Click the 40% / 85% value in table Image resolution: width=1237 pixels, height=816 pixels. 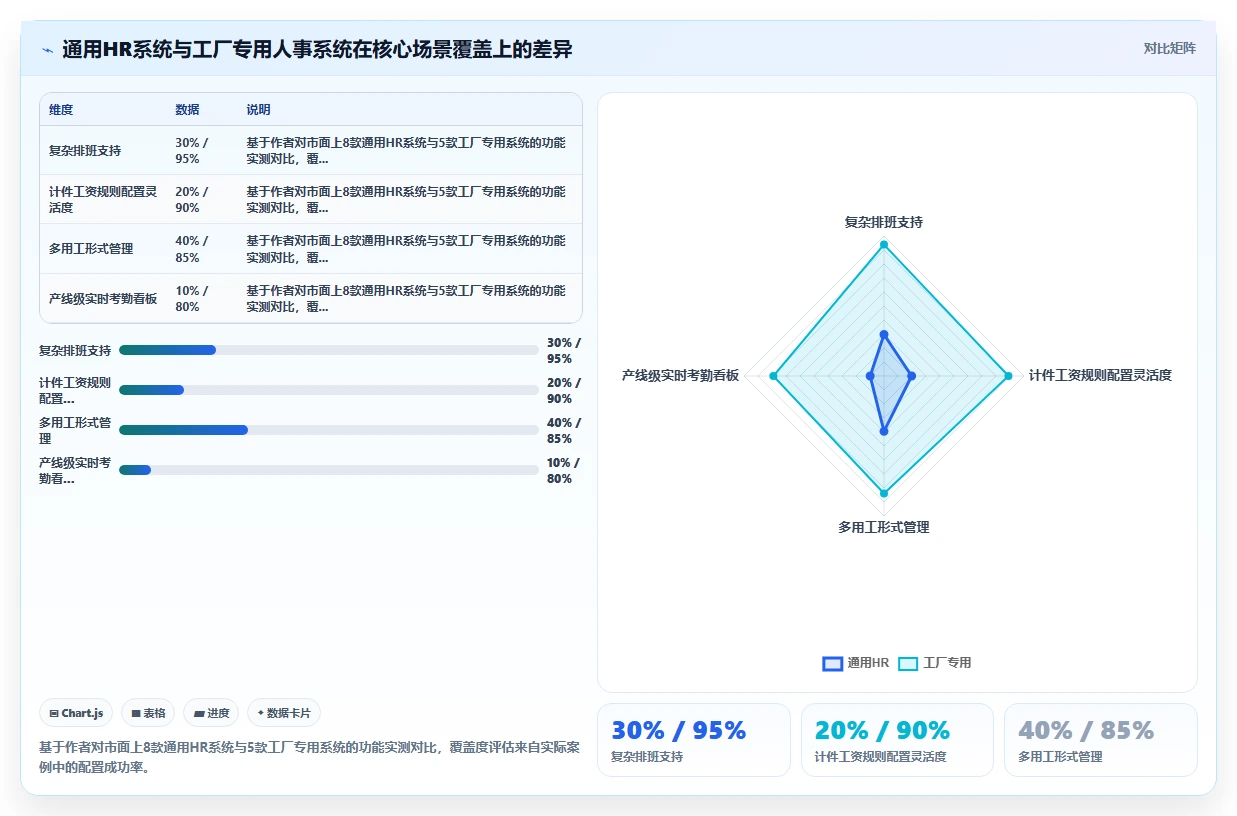[192, 249]
